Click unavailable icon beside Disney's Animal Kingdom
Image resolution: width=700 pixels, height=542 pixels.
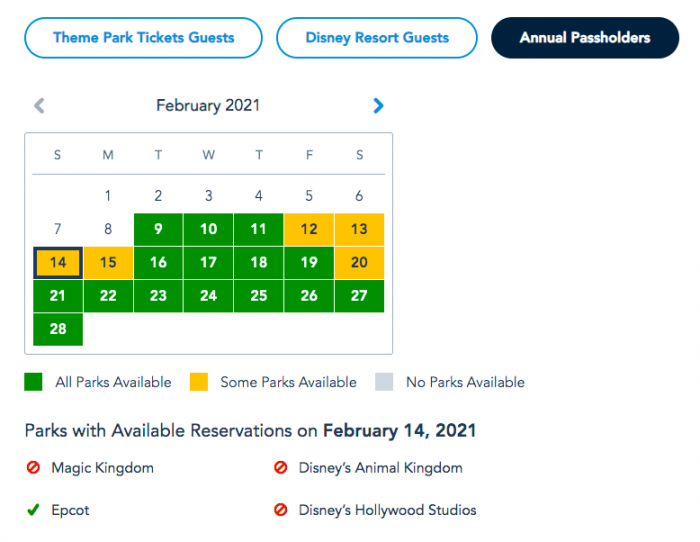(280, 467)
